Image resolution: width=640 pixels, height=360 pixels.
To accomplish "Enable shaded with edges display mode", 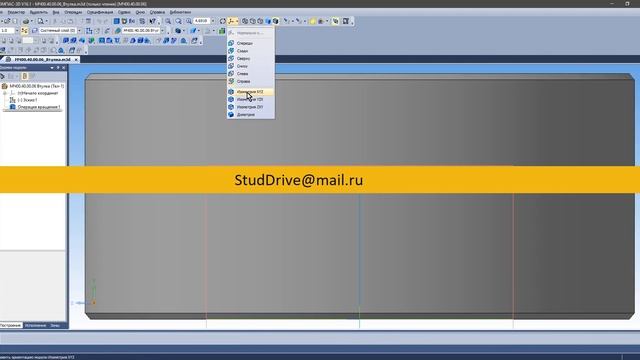I will click(276, 21).
